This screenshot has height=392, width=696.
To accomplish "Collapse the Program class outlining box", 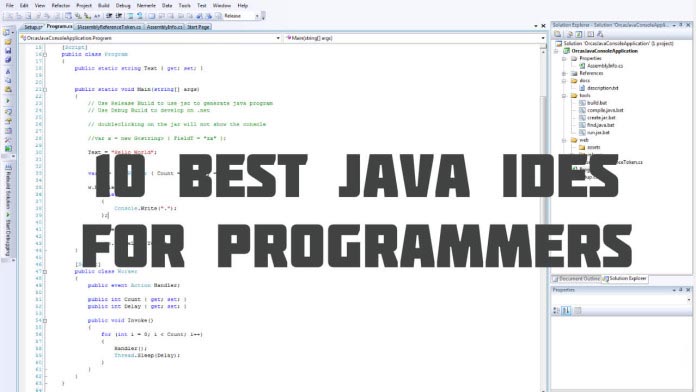I will (45, 55).
